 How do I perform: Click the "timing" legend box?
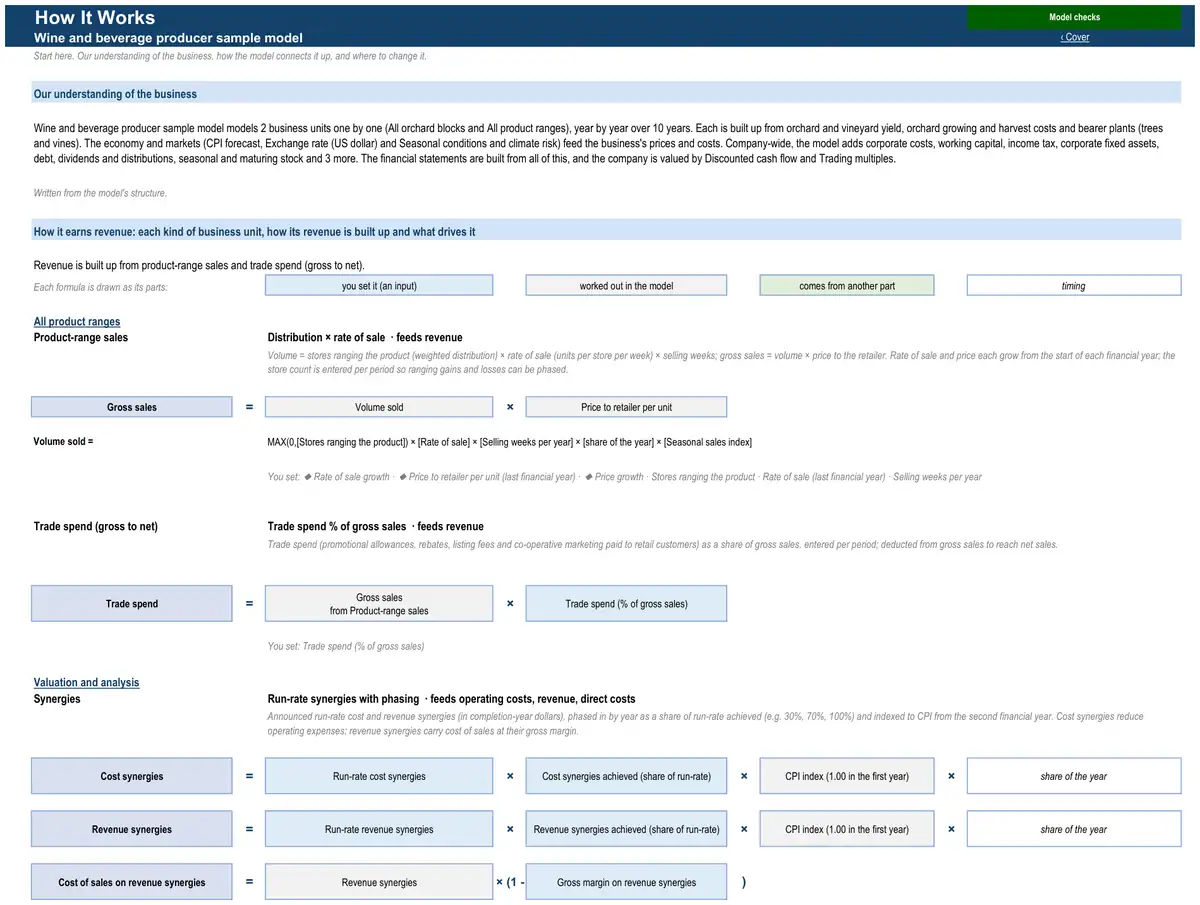1074,286
